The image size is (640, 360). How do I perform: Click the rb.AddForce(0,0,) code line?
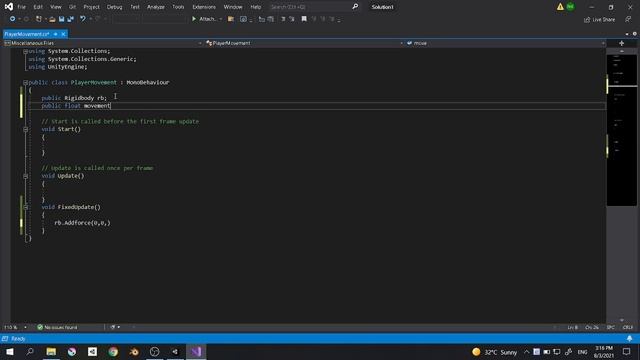[82, 223]
